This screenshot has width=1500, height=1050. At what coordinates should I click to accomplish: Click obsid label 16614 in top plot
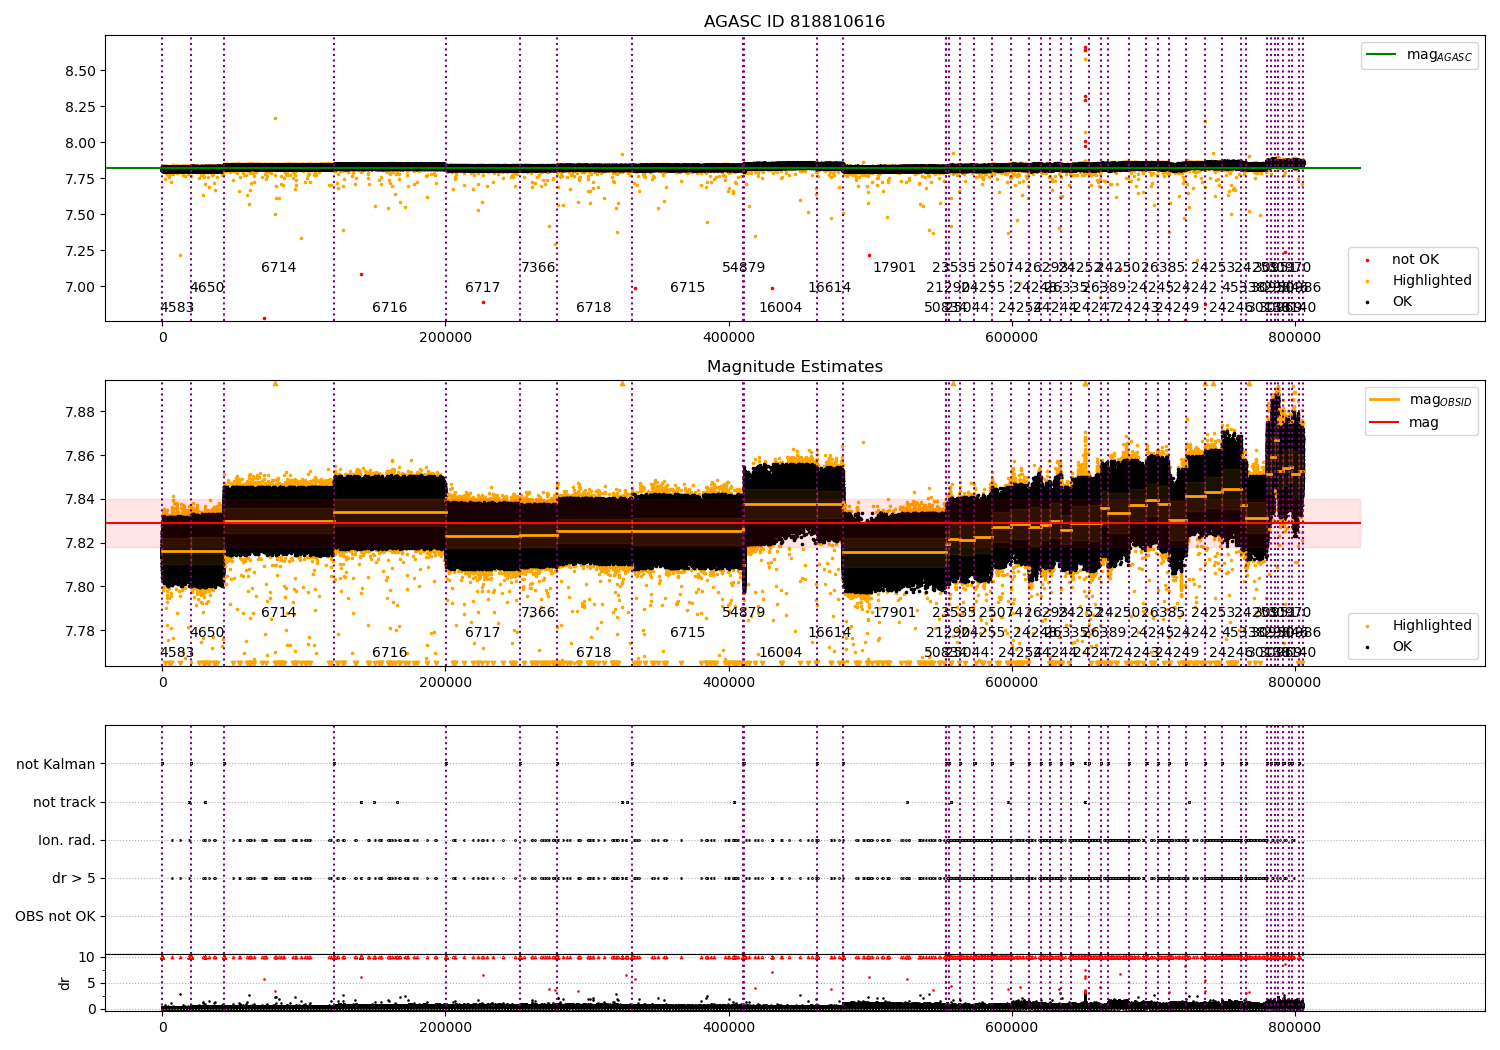tap(830, 288)
